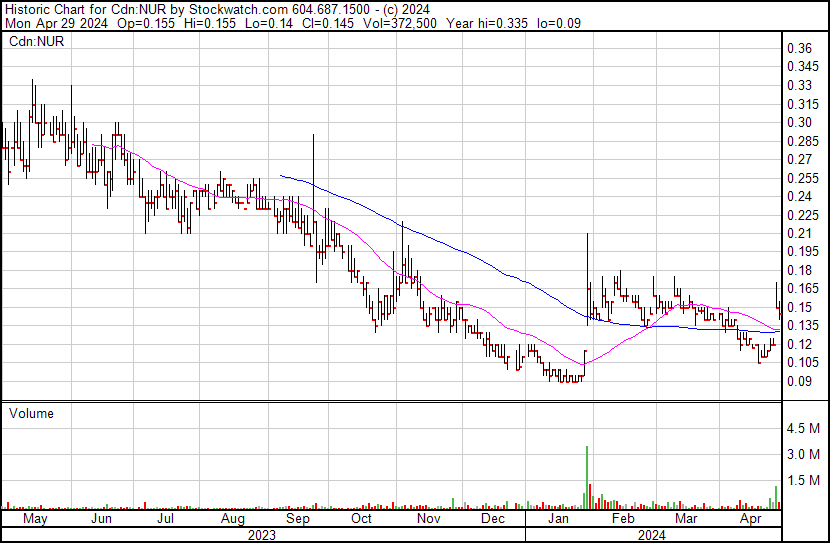Select the Oct month label on timeline
830x543 pixels.
click(361, 520)
